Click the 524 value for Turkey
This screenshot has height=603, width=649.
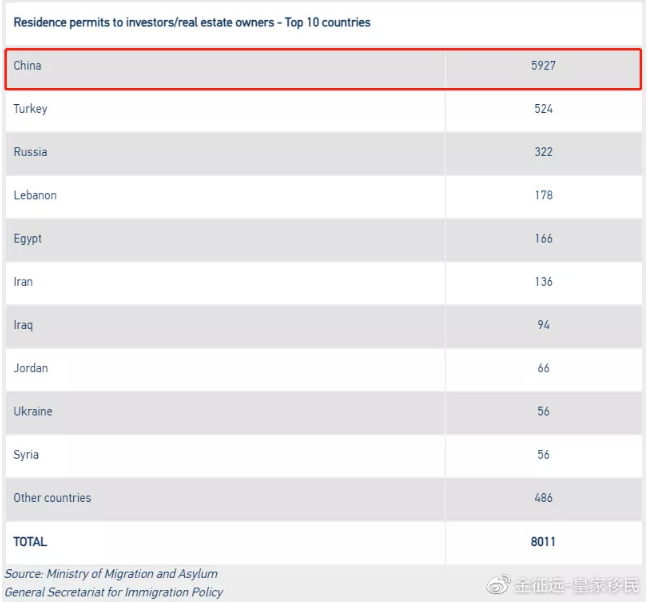543,109
